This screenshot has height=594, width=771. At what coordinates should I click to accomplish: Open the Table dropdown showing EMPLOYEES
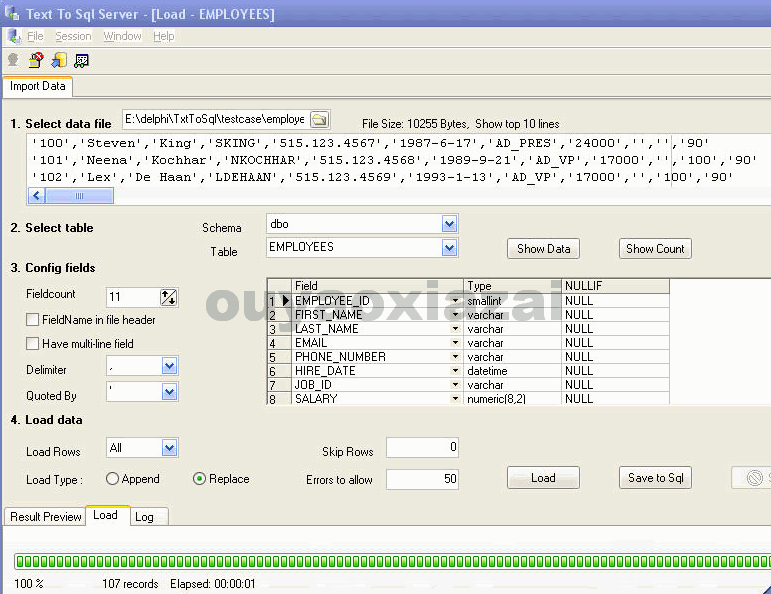449,247
